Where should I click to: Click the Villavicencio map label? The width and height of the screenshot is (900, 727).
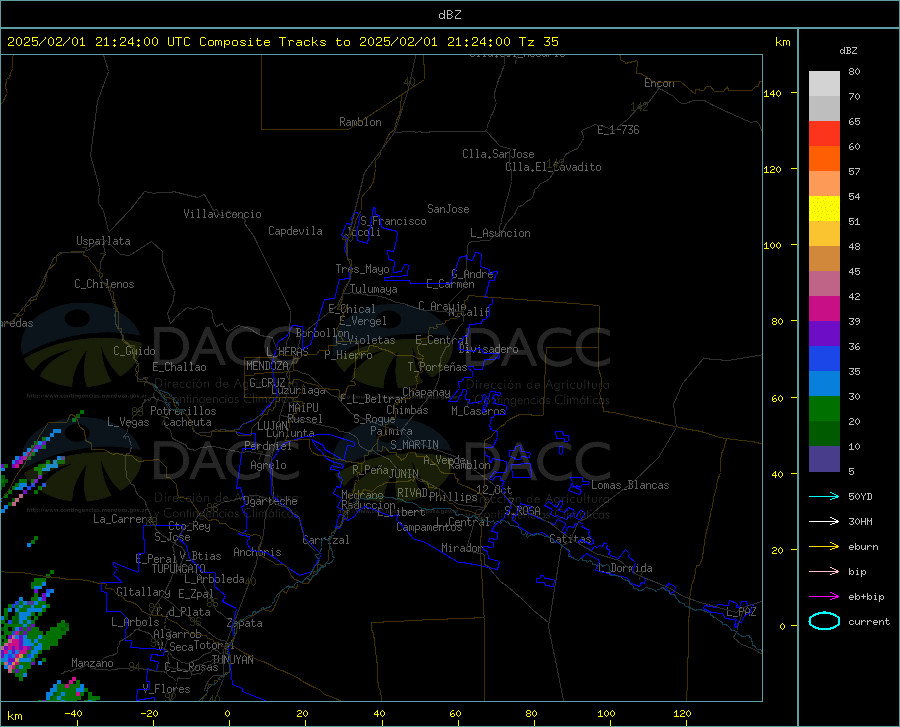pos(222,214)
